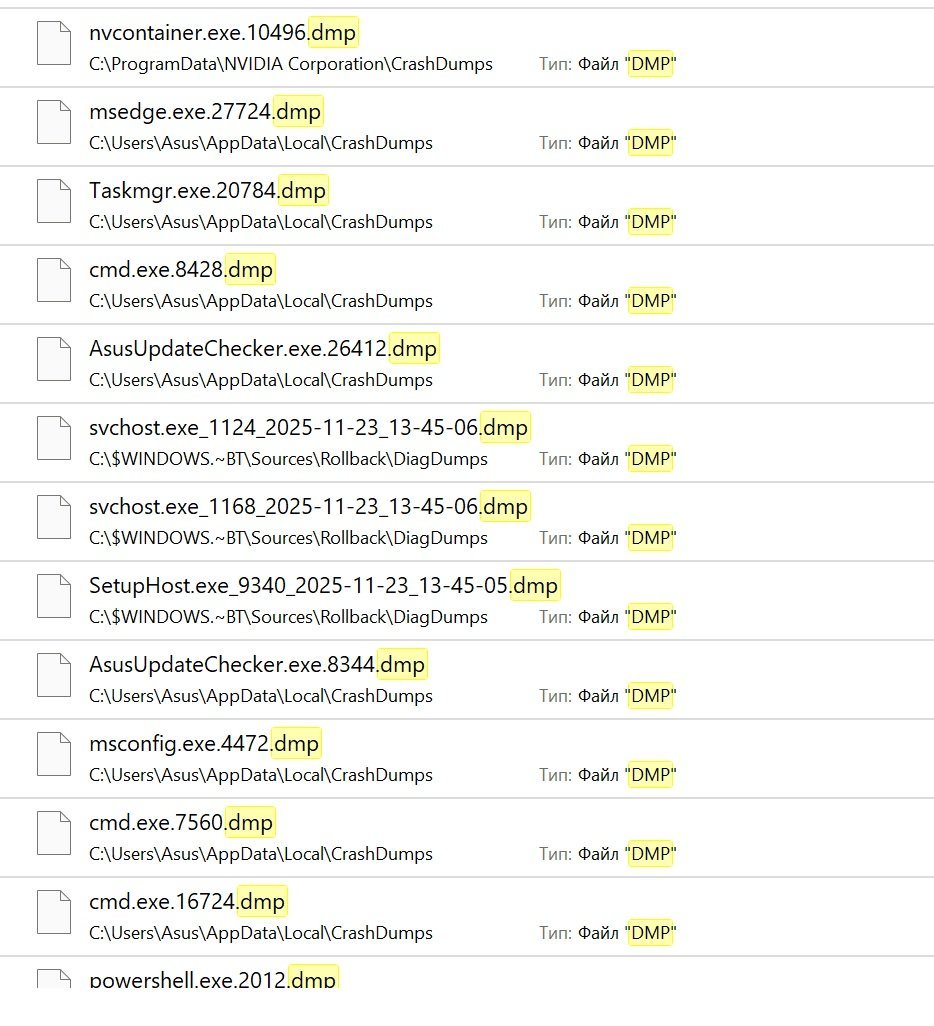The image size is (934, 1026).
Task: Click the type label of cmd.exe.8428.dmp
Action: click(607, 301)
